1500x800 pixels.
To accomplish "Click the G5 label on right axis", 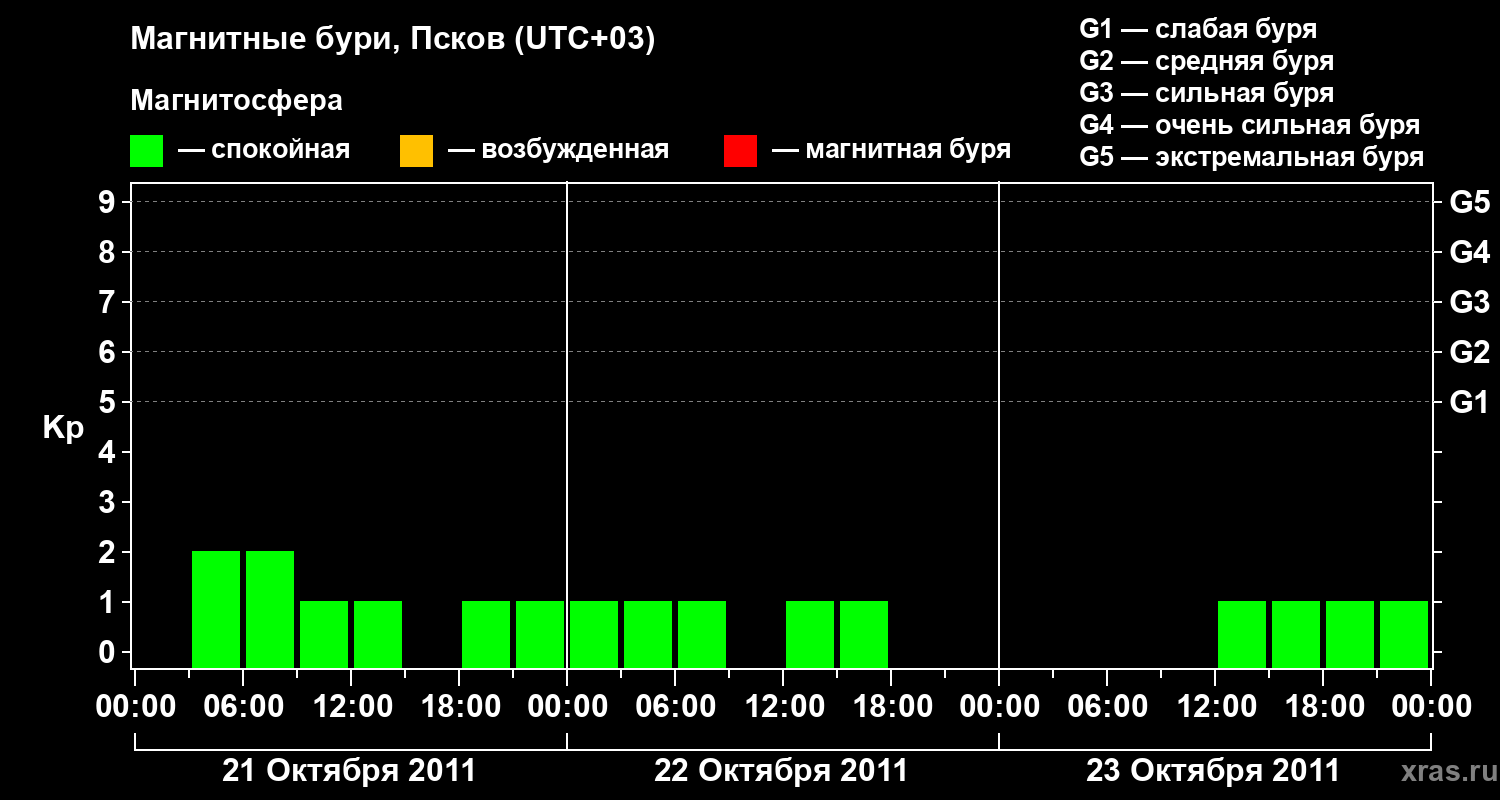I will point(1470,202).
